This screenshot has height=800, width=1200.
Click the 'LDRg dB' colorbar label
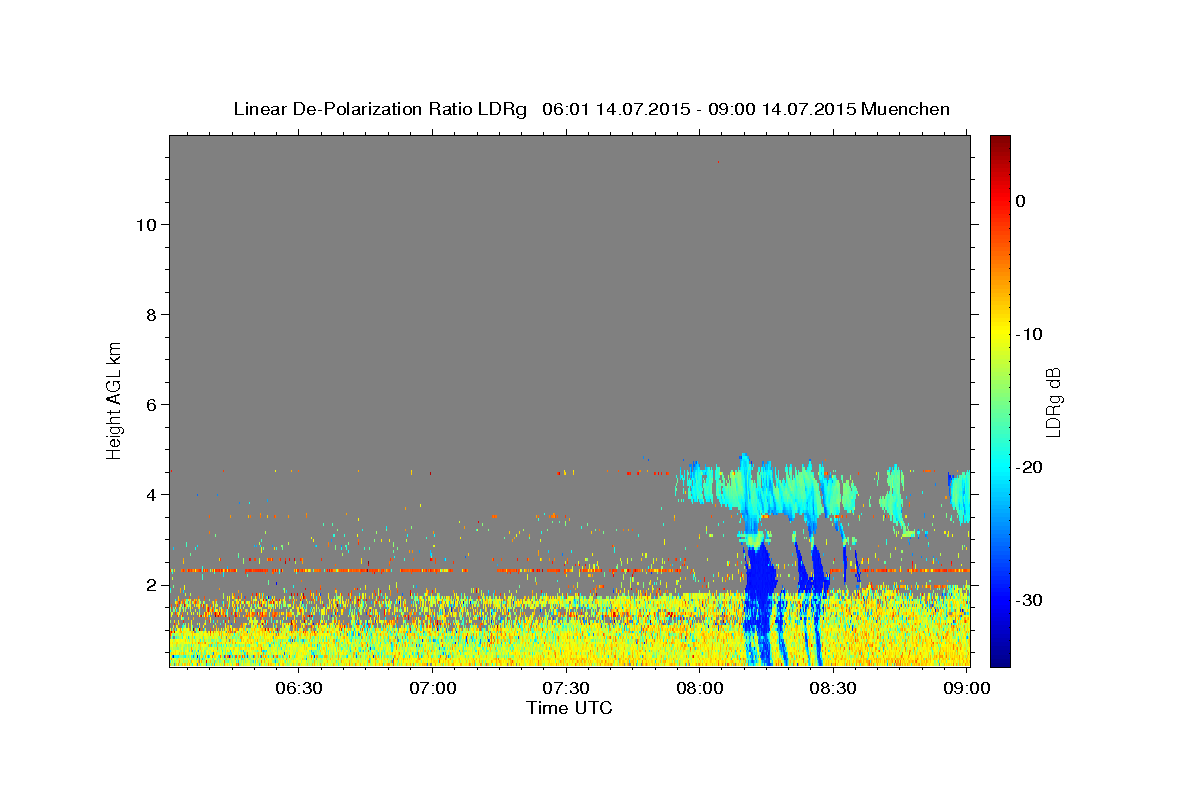coord(1053,400)
